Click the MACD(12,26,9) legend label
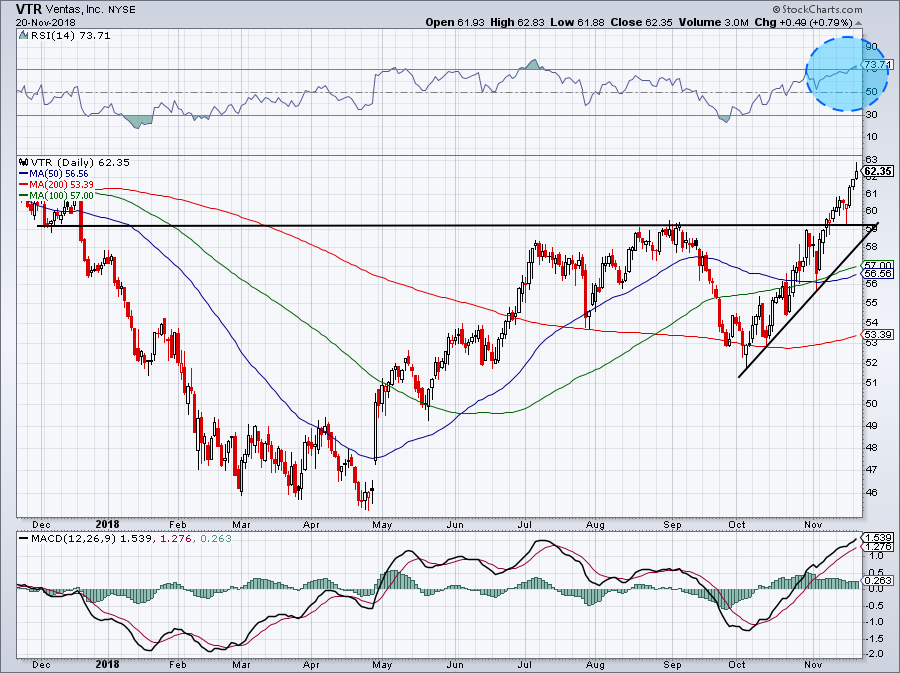 (x=75, y=538)
